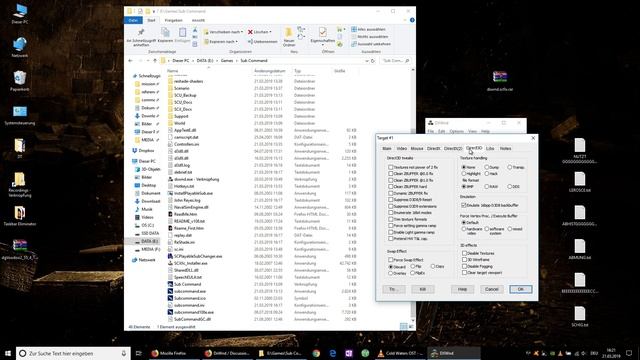Image resolution: width=640 pixels, height=360 pixels.
Task: Open the recent locations dropdown arrow
Action: (x=147, y=60)
